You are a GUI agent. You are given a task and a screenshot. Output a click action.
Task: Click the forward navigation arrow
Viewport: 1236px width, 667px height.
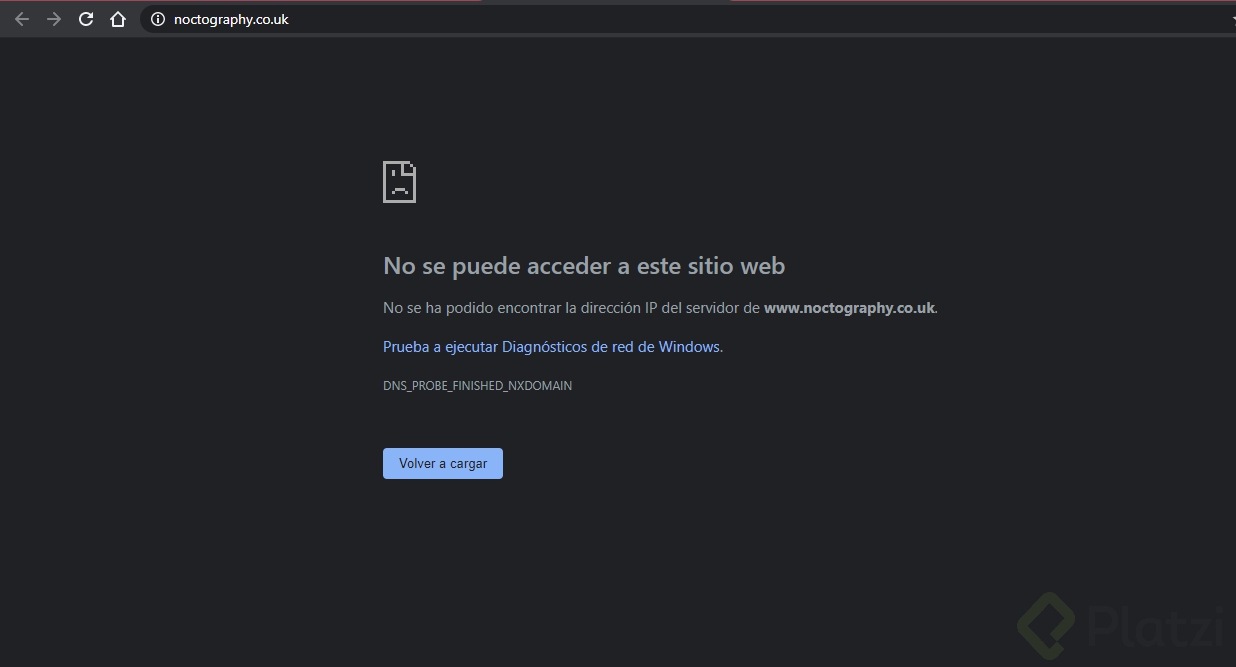click(x=53, y=18)
